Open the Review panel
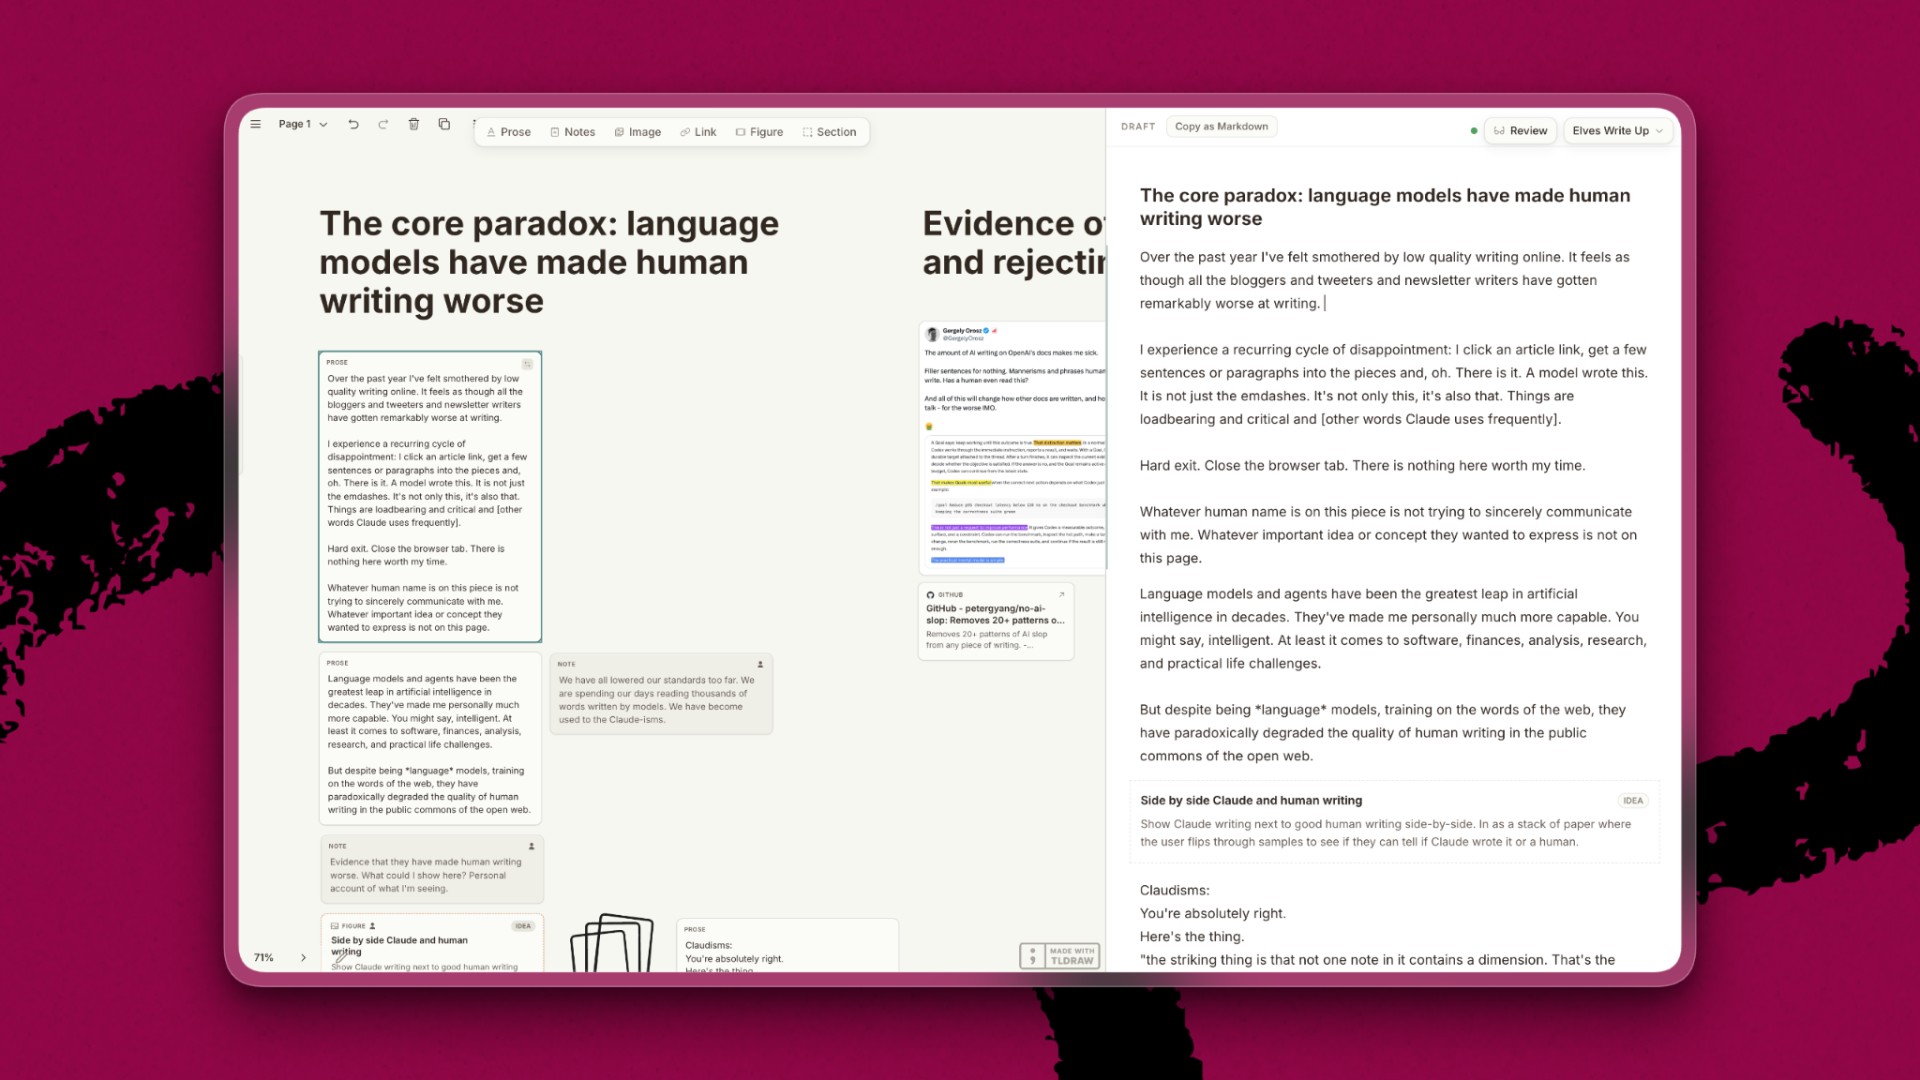Image resolution: width=1920 pixels, height=1080 pixels. pyautogui.click(x=1520, y=131)
